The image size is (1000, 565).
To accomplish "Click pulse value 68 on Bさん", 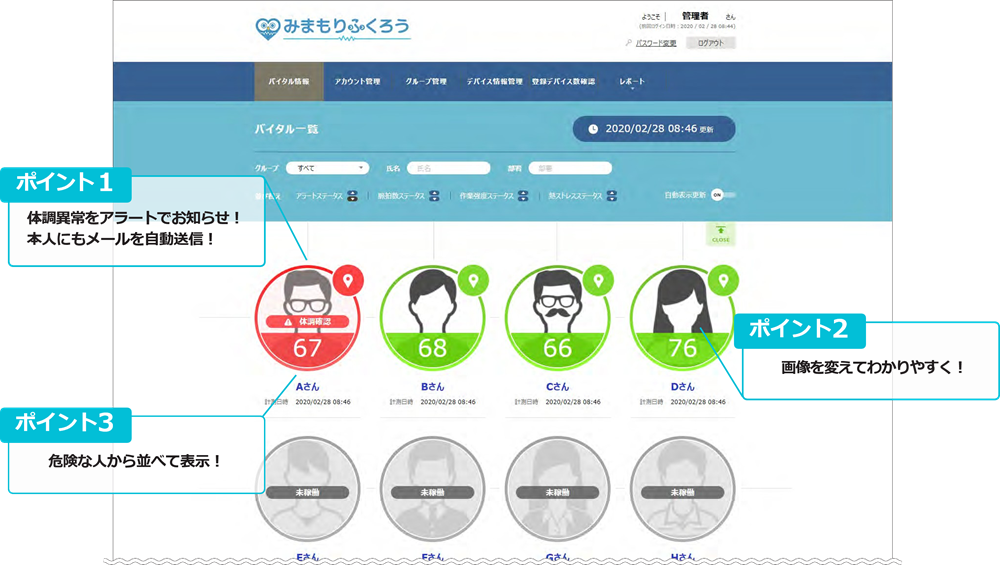I will (x=432, y=348).
